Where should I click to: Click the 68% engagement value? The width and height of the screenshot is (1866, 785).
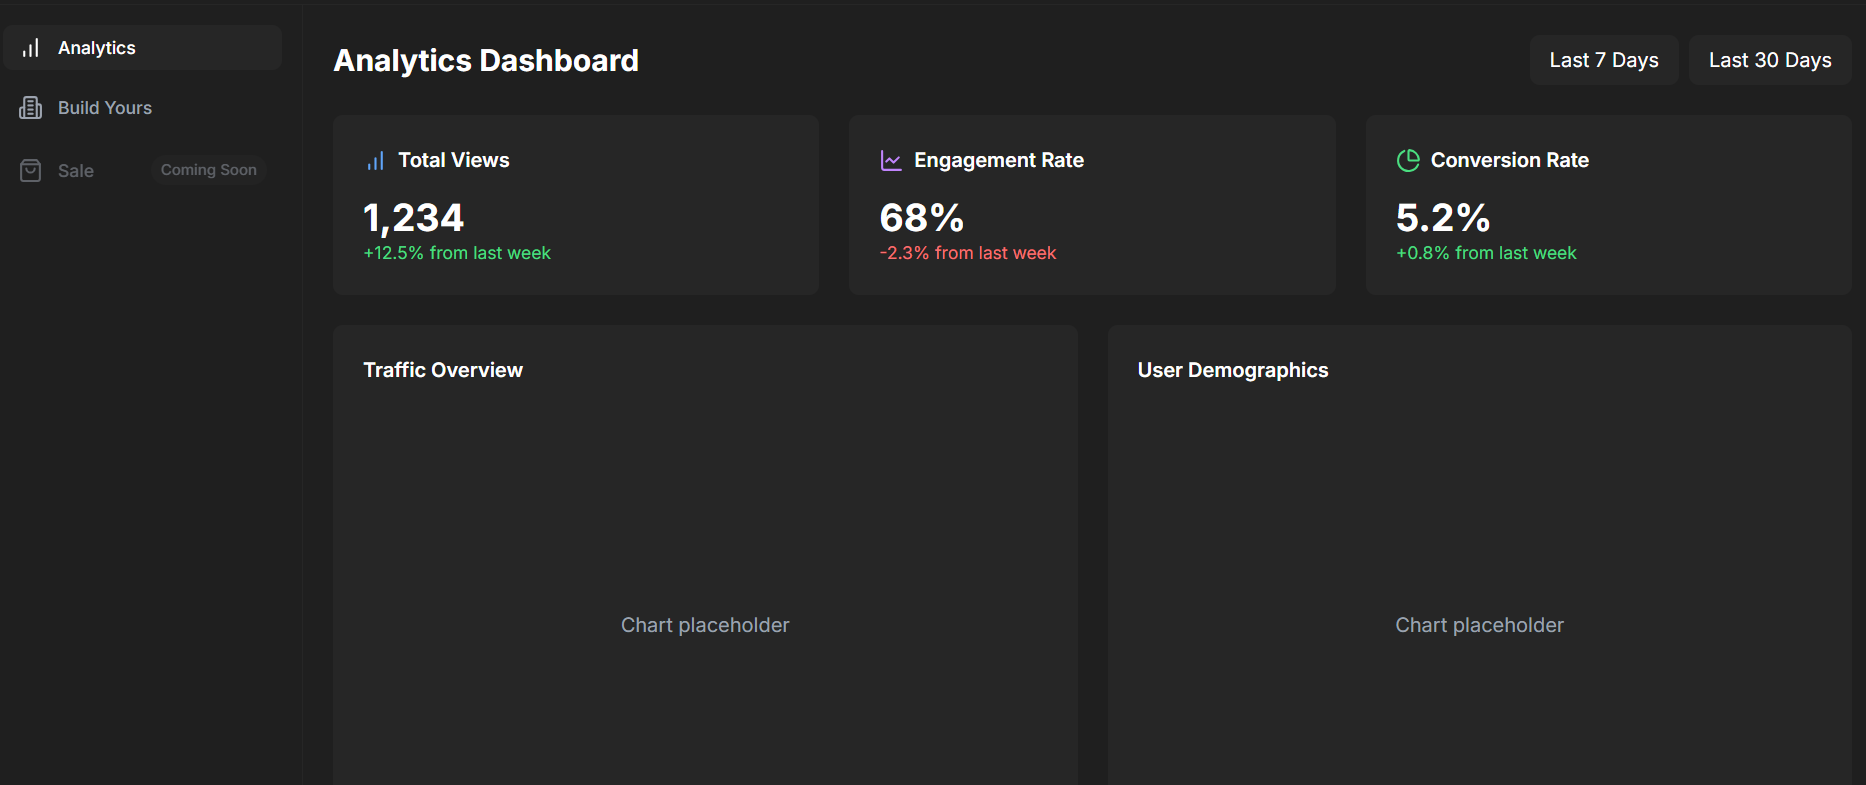tap(922, 218)
